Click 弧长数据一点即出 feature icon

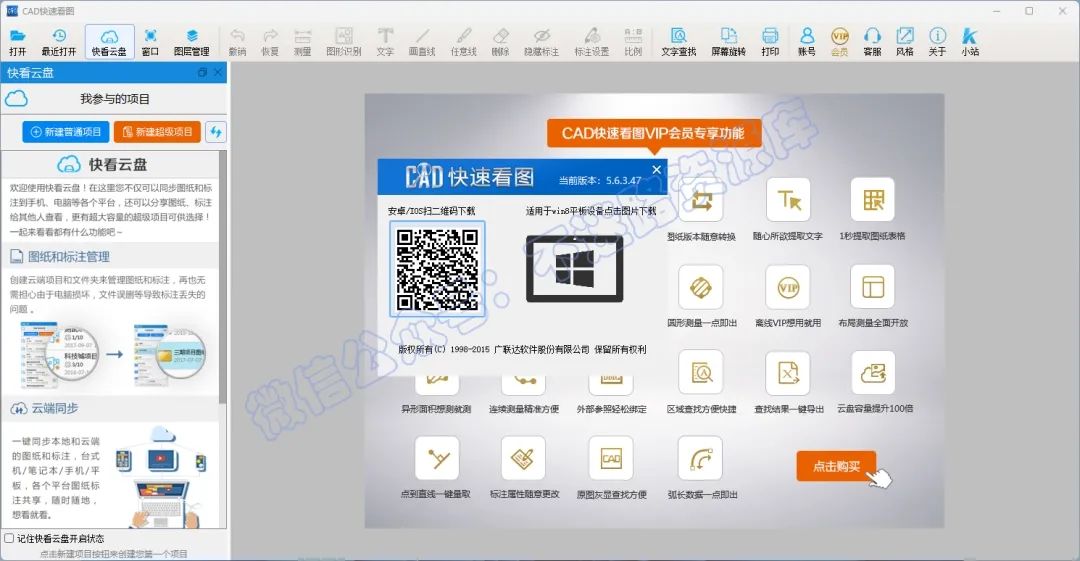(700, 458)
